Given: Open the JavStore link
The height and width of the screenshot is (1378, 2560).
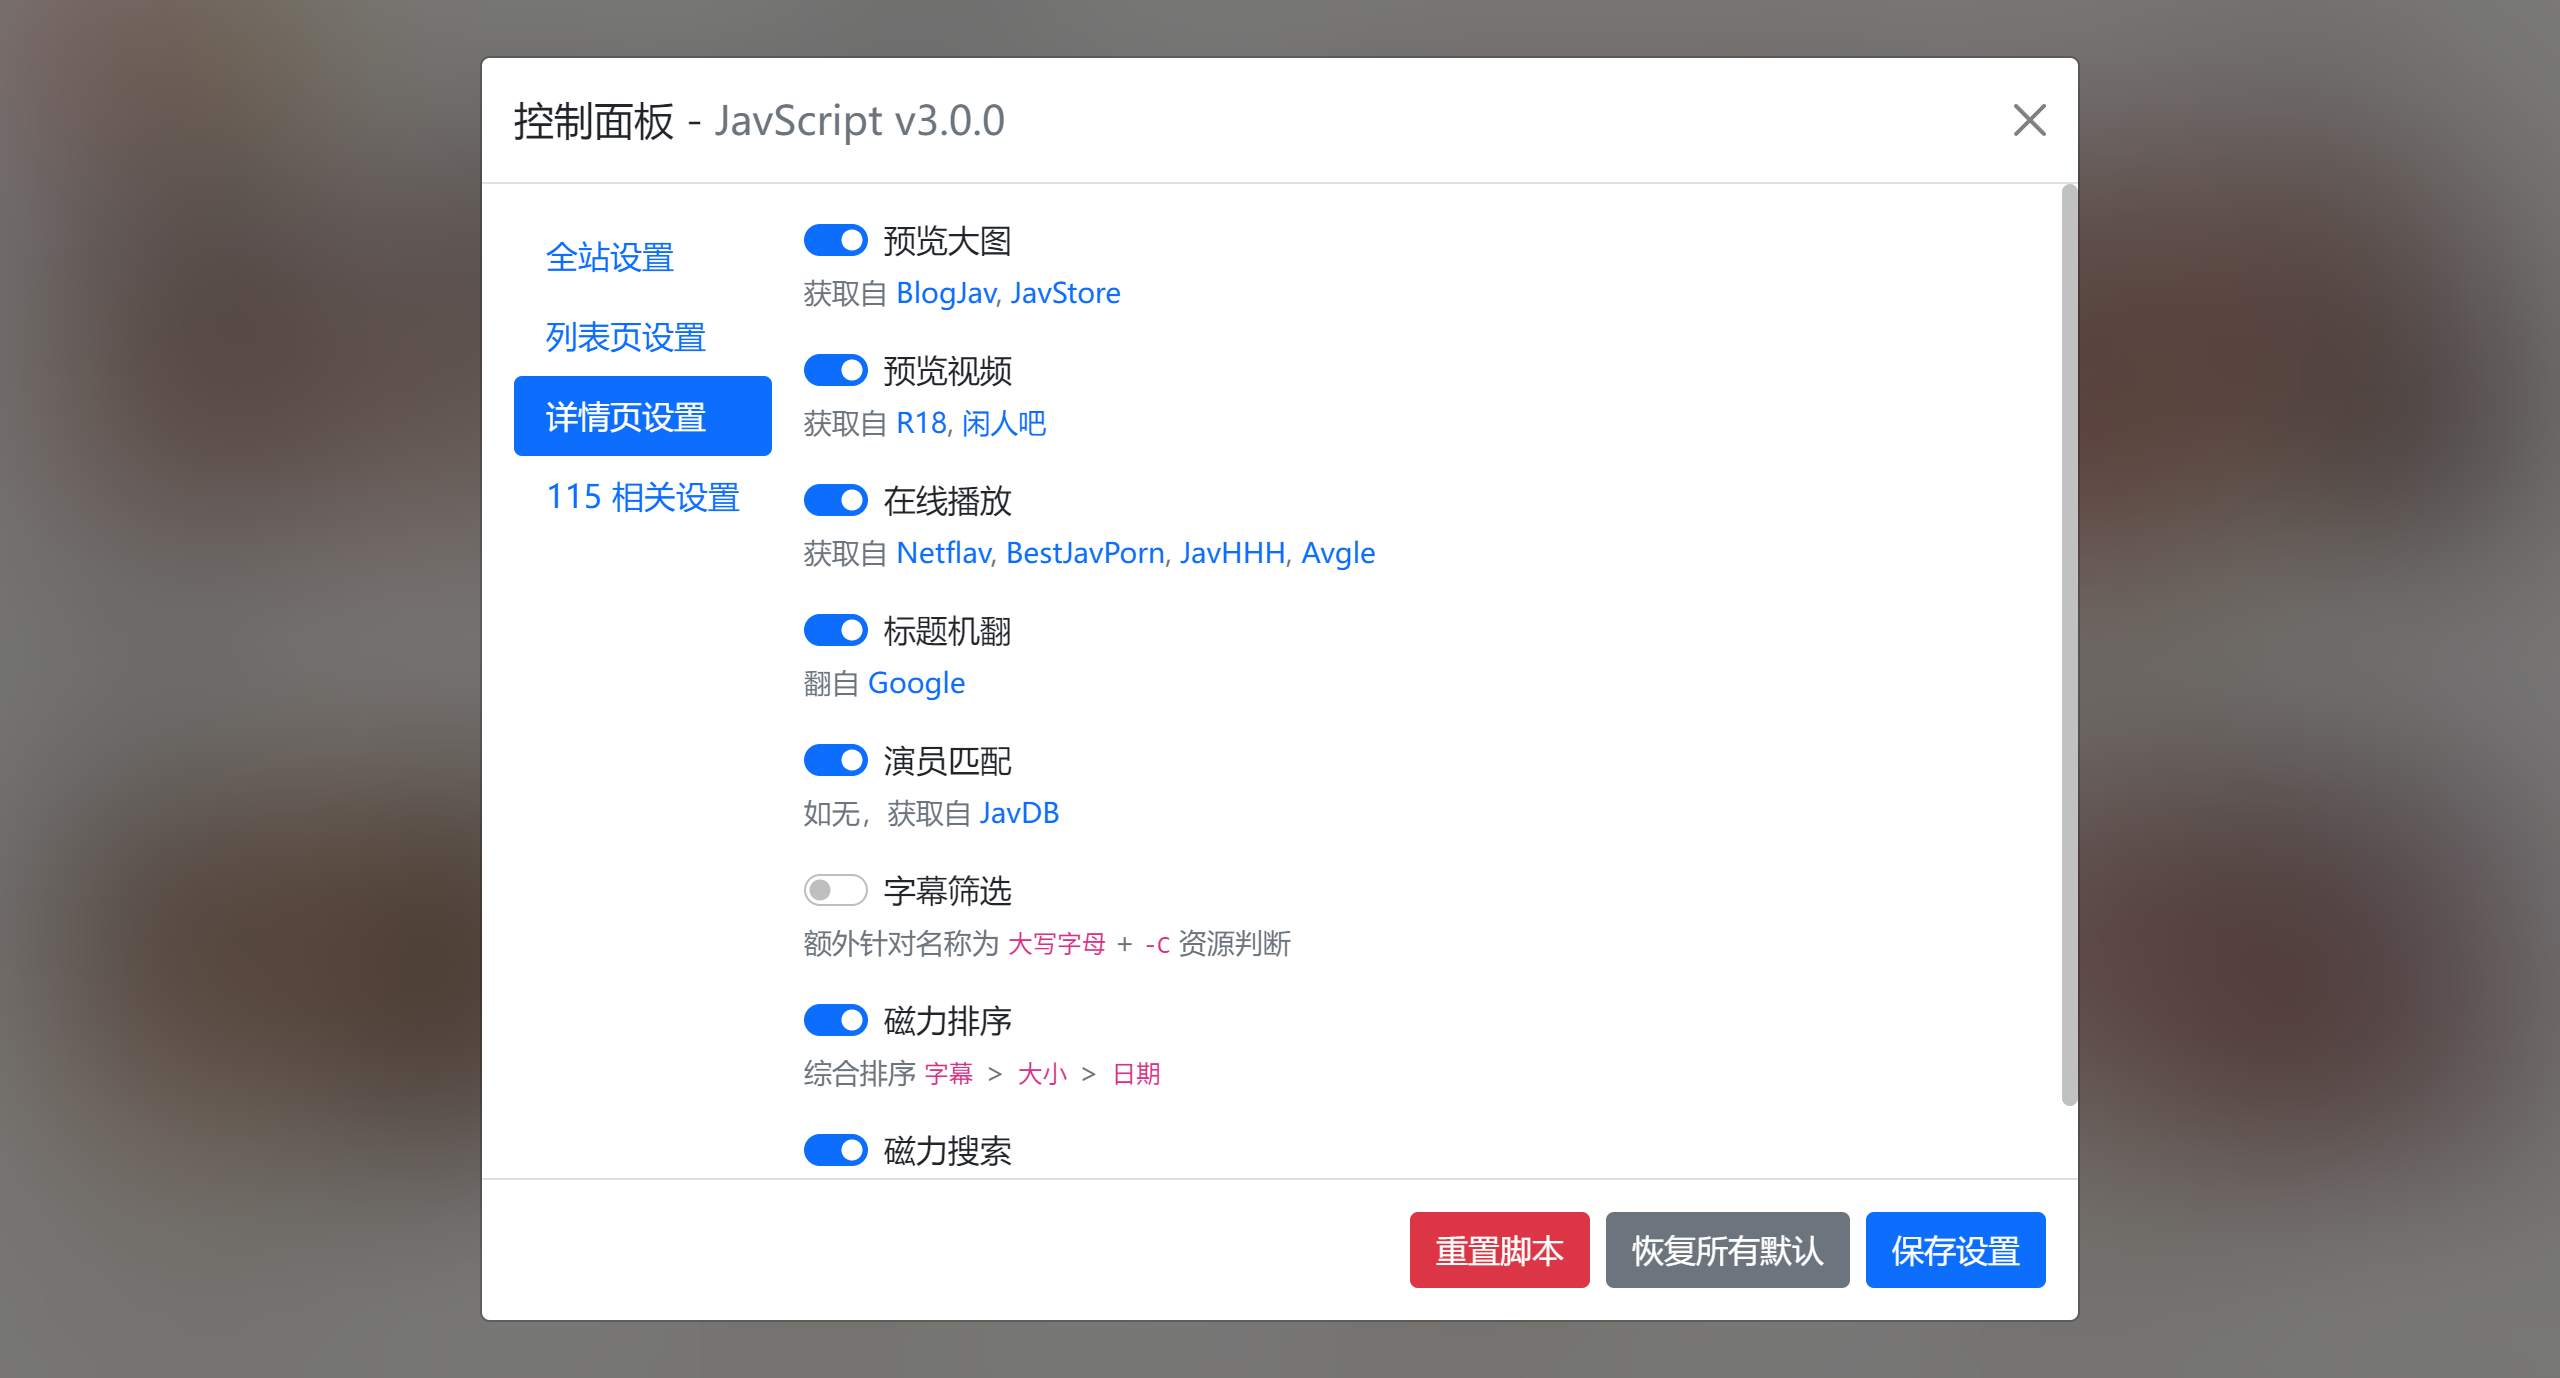Looking at the screenshot, I should coord(1066,293).
